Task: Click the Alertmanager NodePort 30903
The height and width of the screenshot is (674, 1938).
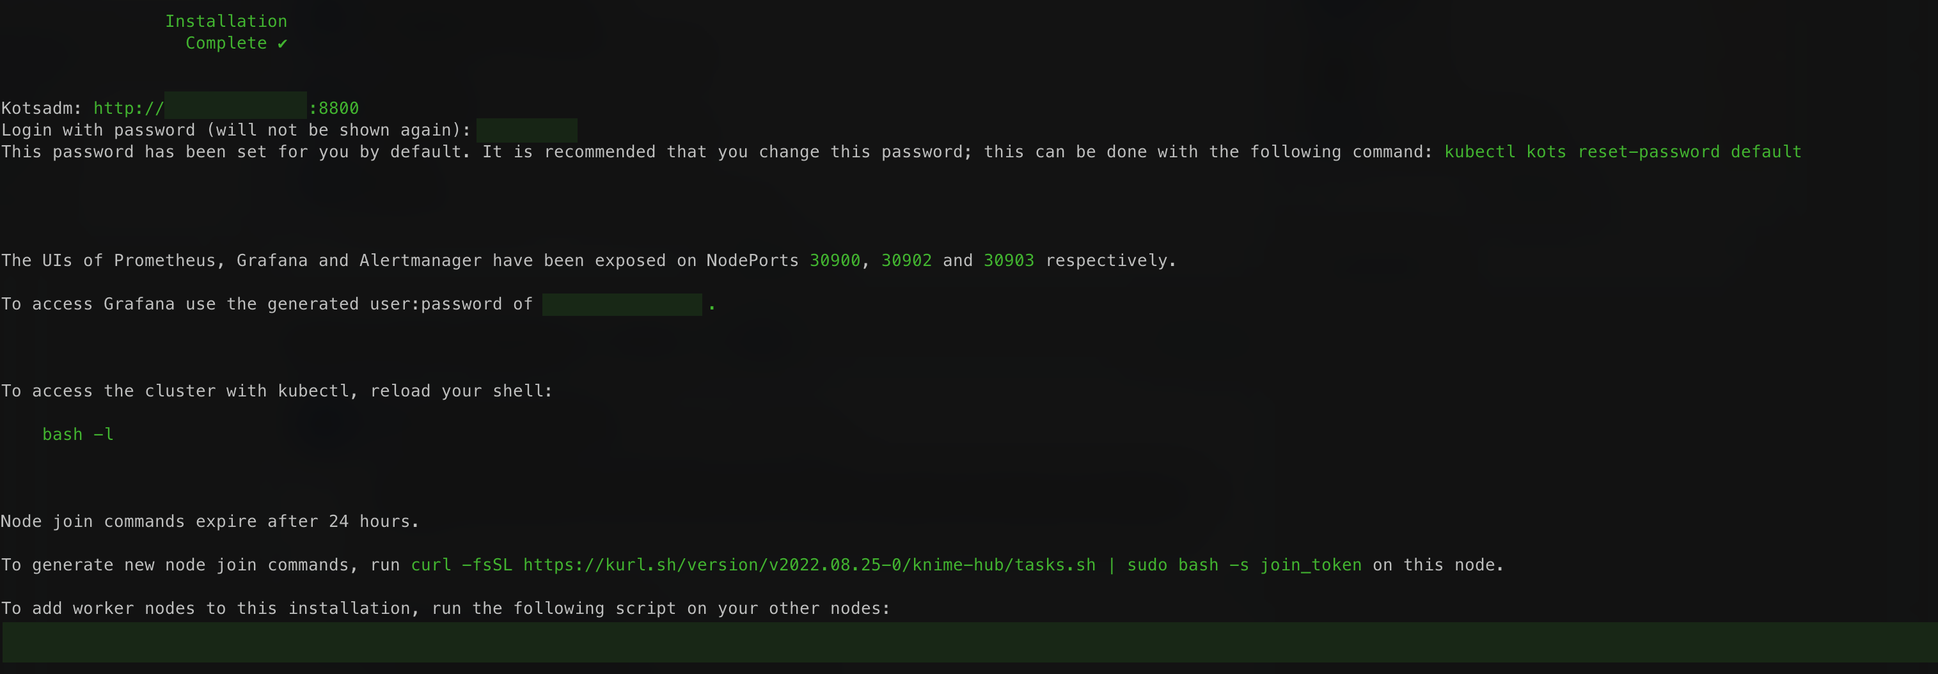Action: coord(1008,261)
